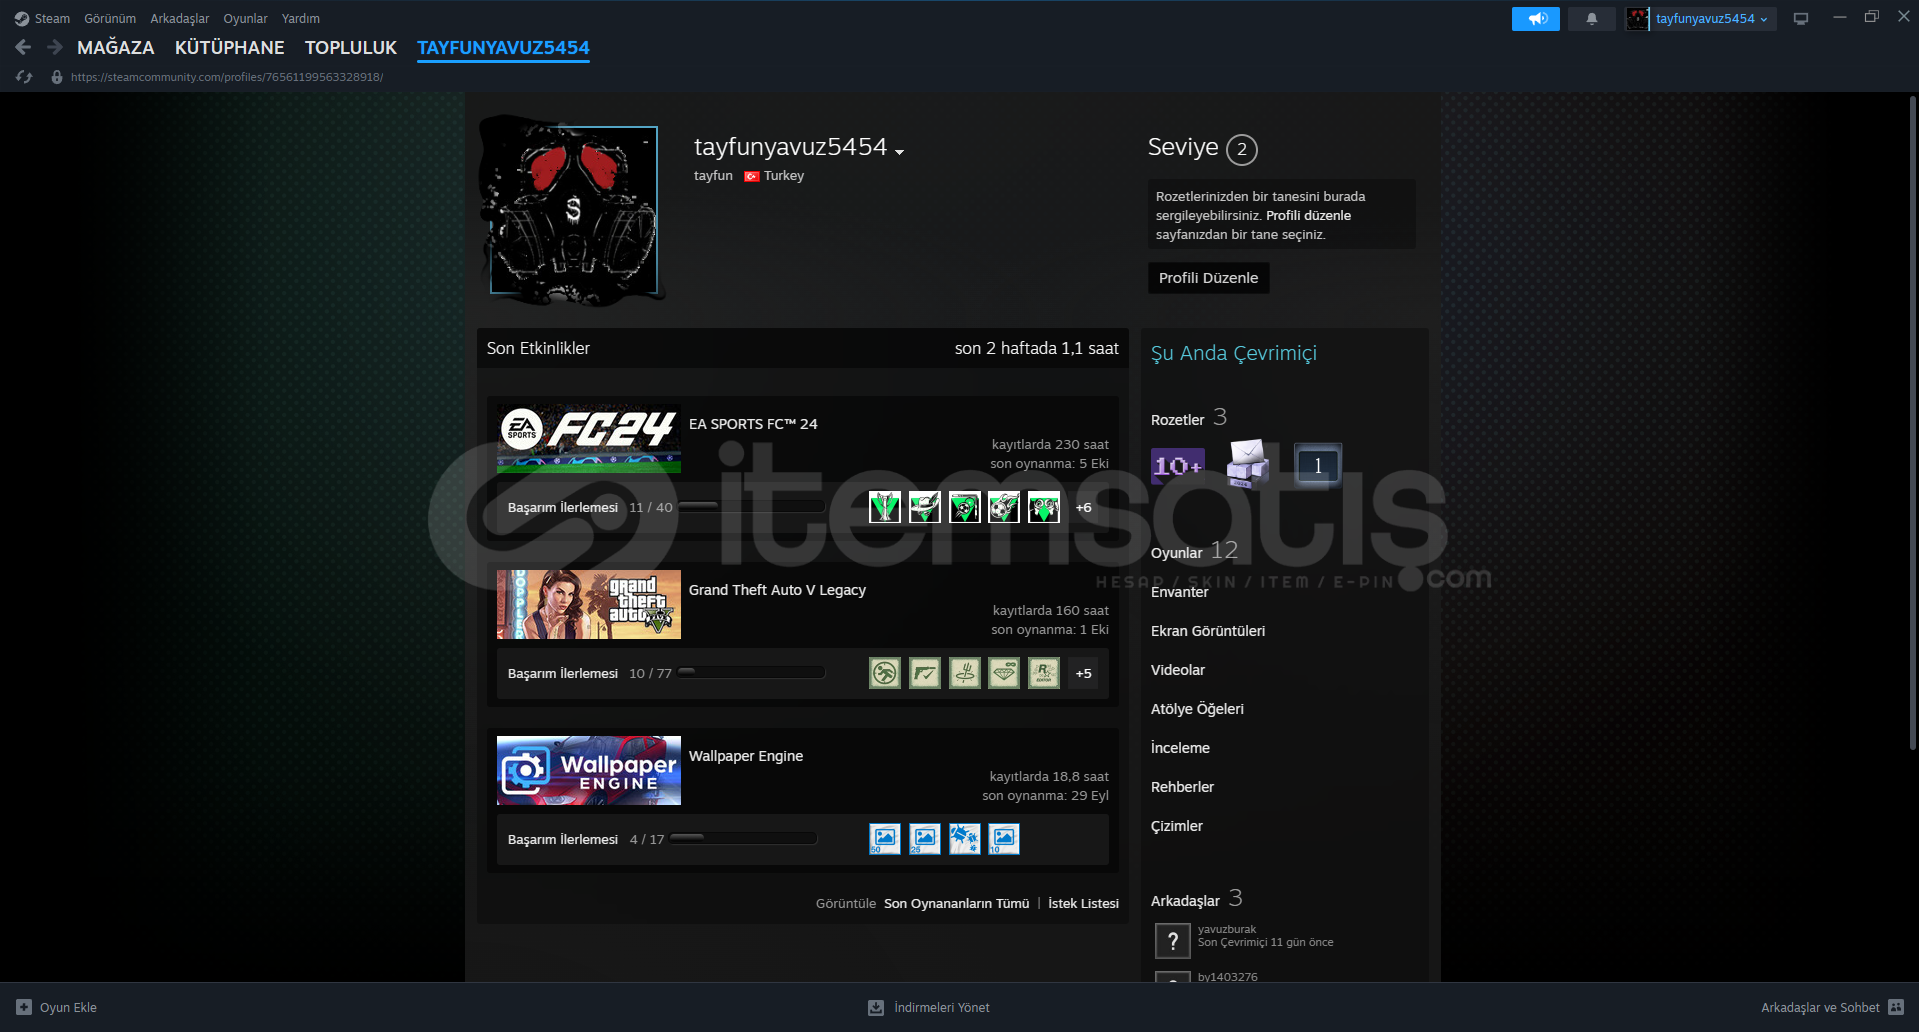The height and width of the screenshot is (1032, 1919).
Task: Show the +6 more FC 24 achievements
Action: 1084,507
